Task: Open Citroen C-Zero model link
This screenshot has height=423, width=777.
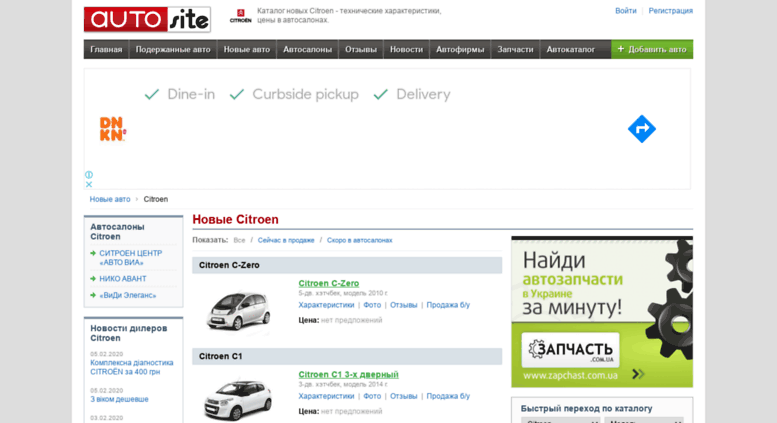Action: pyautogui.click(x=329, y=283)
